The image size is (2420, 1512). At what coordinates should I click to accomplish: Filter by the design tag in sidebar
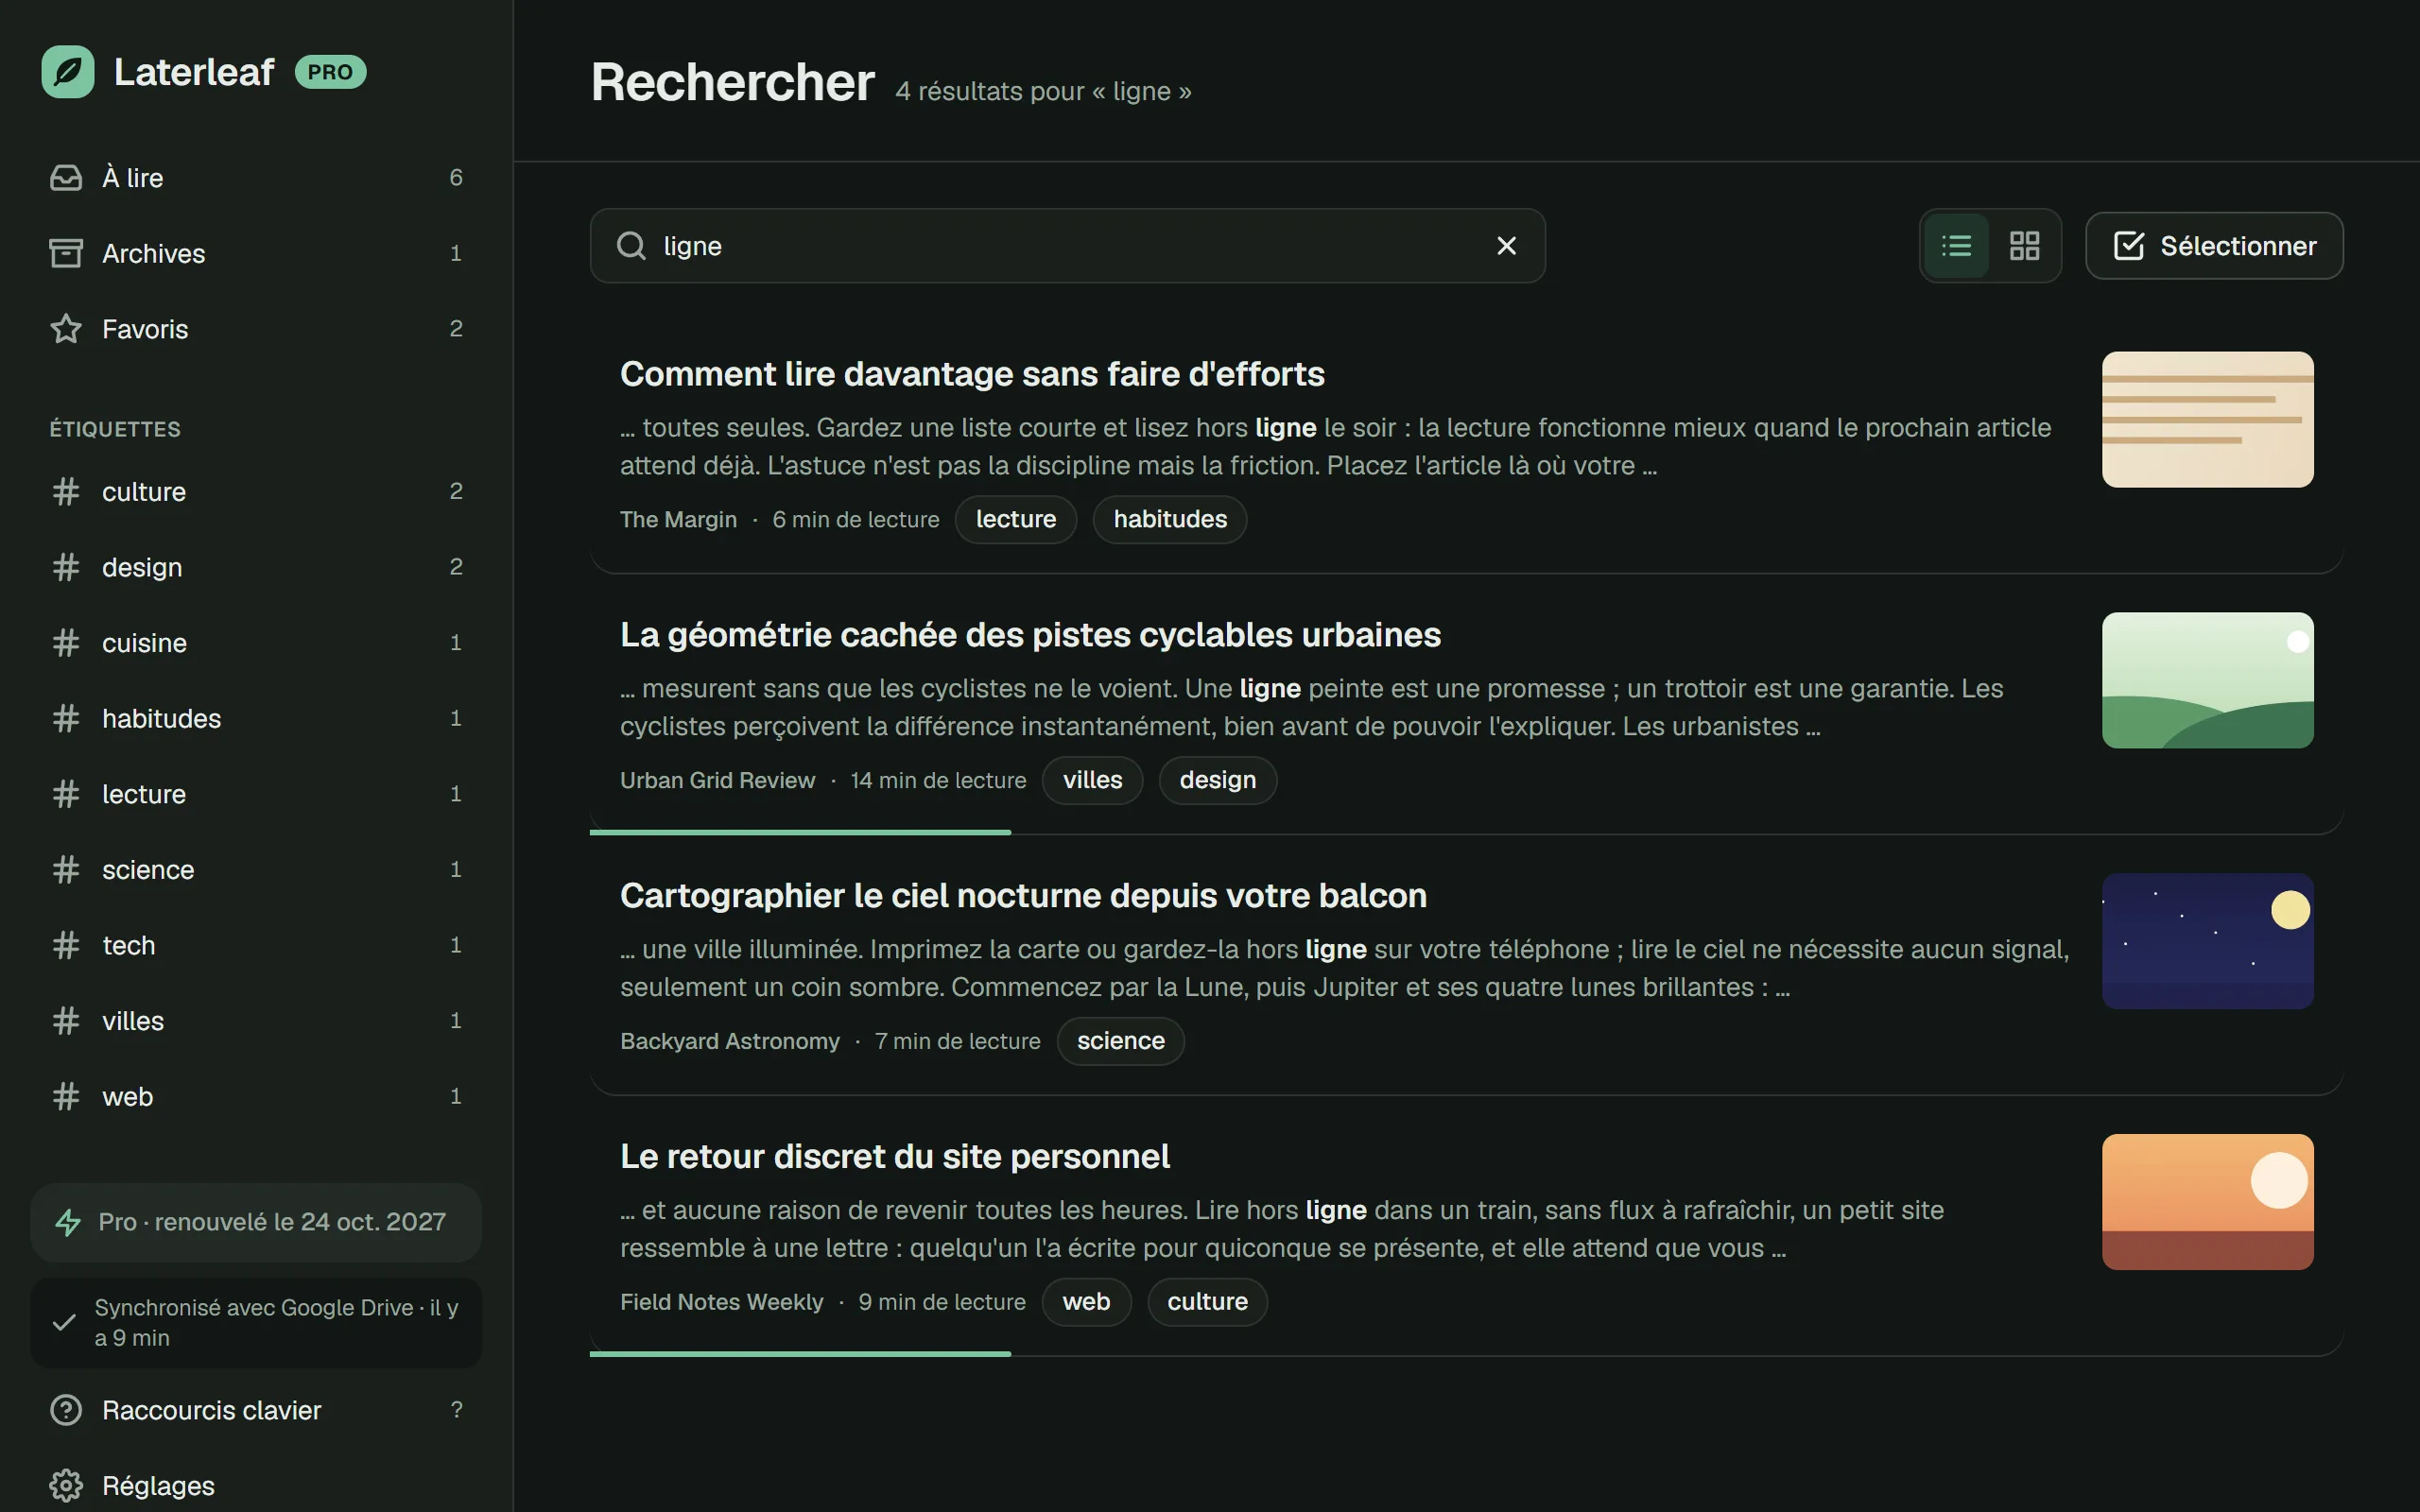tap(256, 567)
